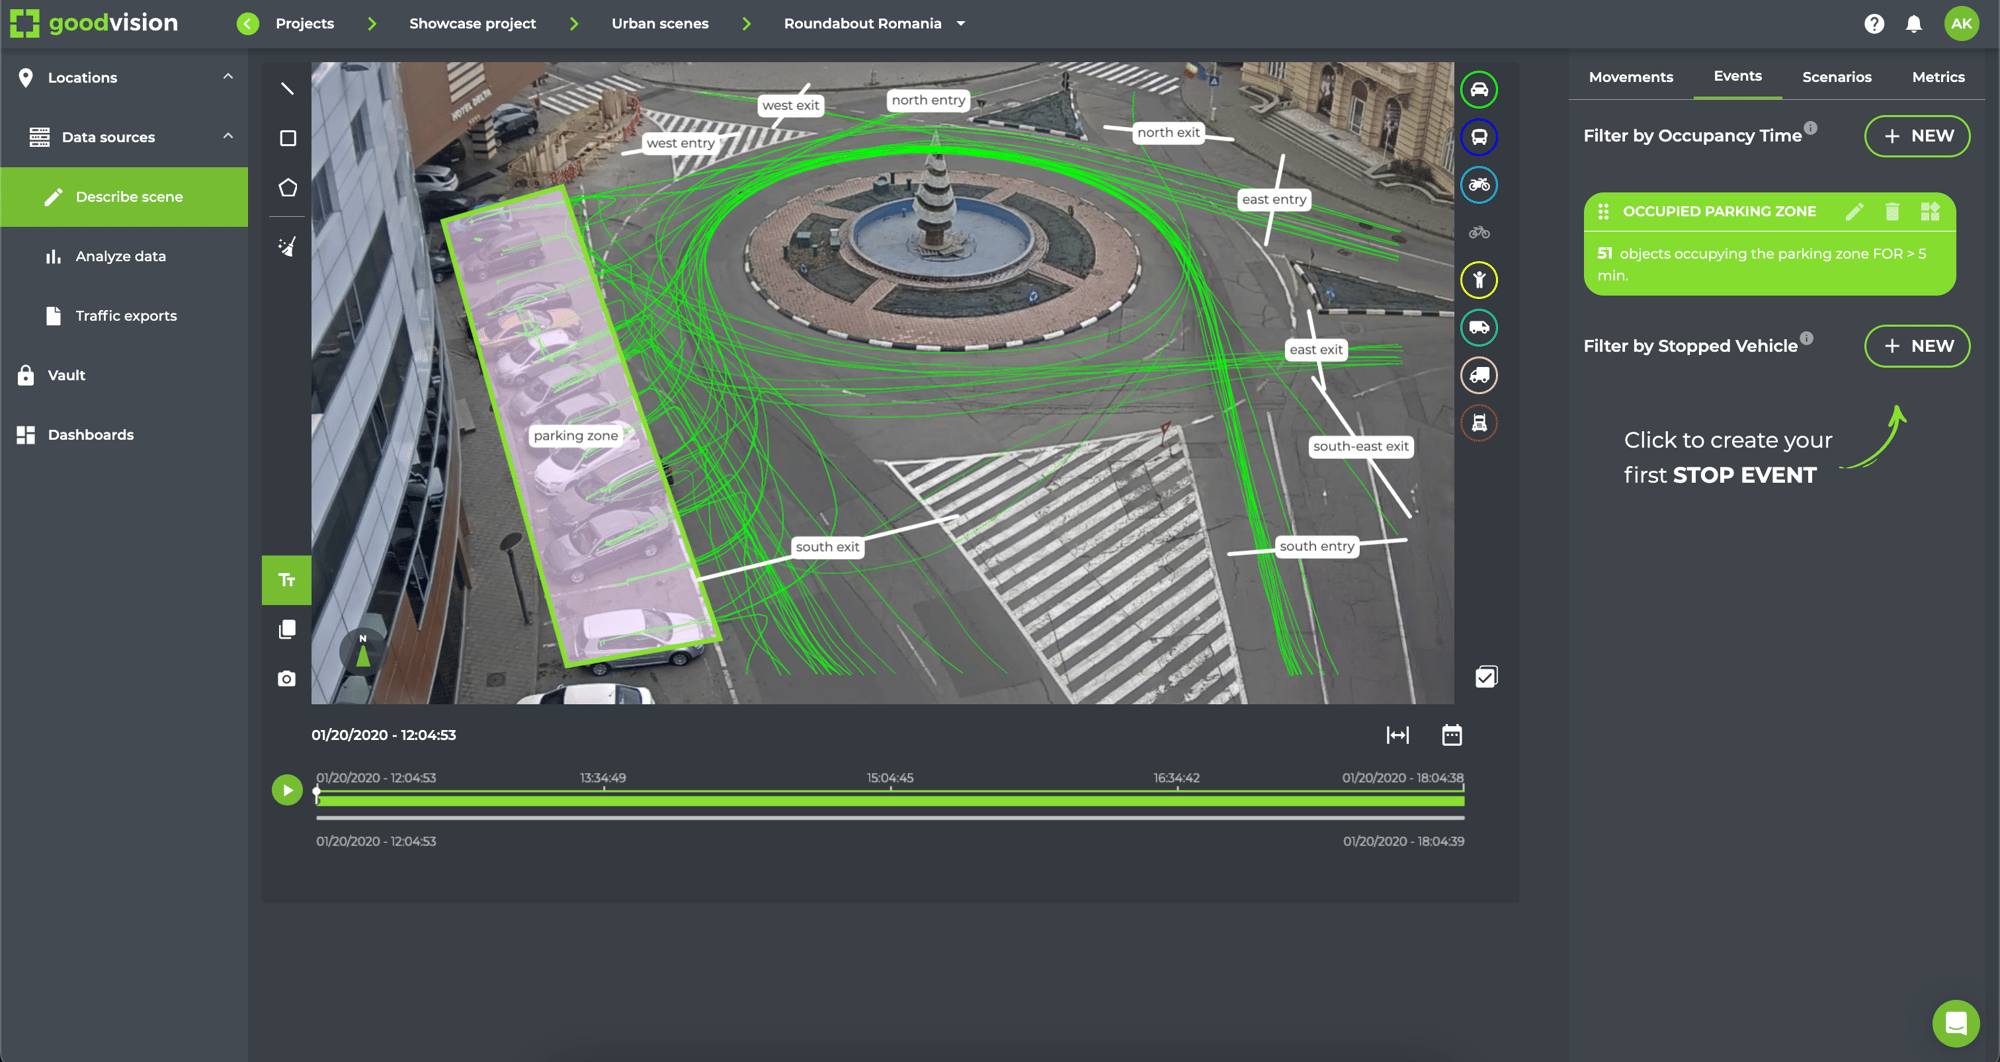Toggle bus vehicle class filter
This screenshot has height=1062, width=2000.
click(1479, 137)
